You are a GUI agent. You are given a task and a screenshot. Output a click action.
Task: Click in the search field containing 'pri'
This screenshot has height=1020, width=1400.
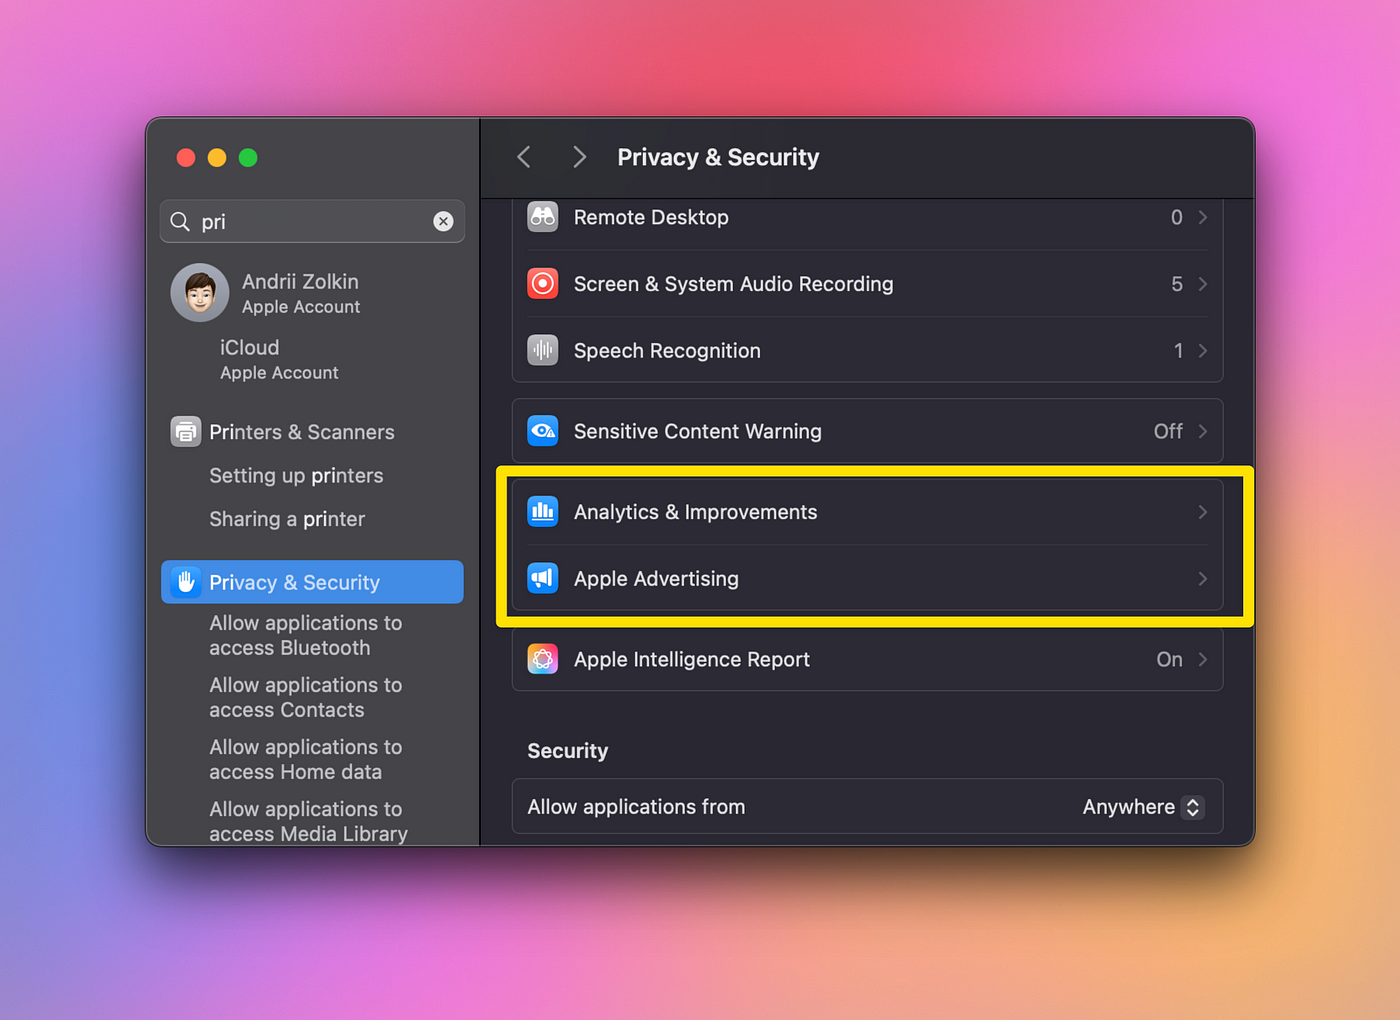[312, 221]
